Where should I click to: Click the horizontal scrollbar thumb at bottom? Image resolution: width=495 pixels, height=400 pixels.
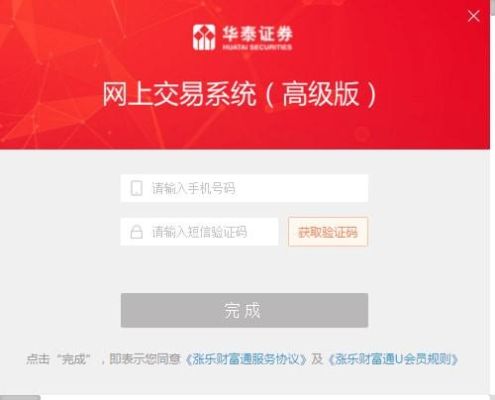click(20, 398)
